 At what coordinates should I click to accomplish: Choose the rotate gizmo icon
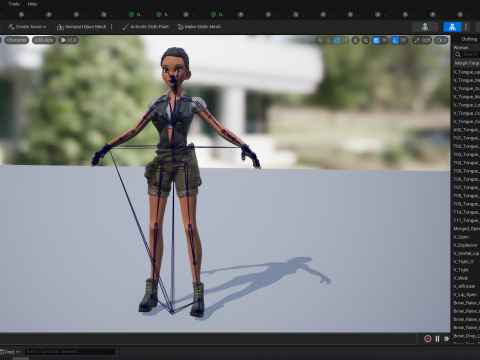tap(337, 40)
